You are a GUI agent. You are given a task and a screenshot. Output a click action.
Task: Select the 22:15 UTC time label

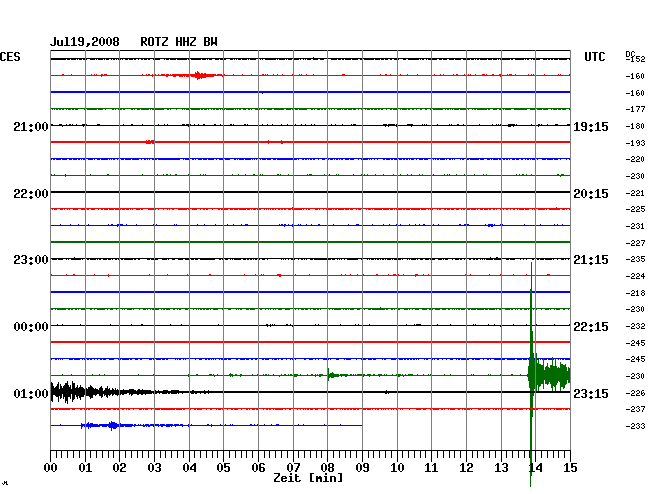tap(591, 327)
